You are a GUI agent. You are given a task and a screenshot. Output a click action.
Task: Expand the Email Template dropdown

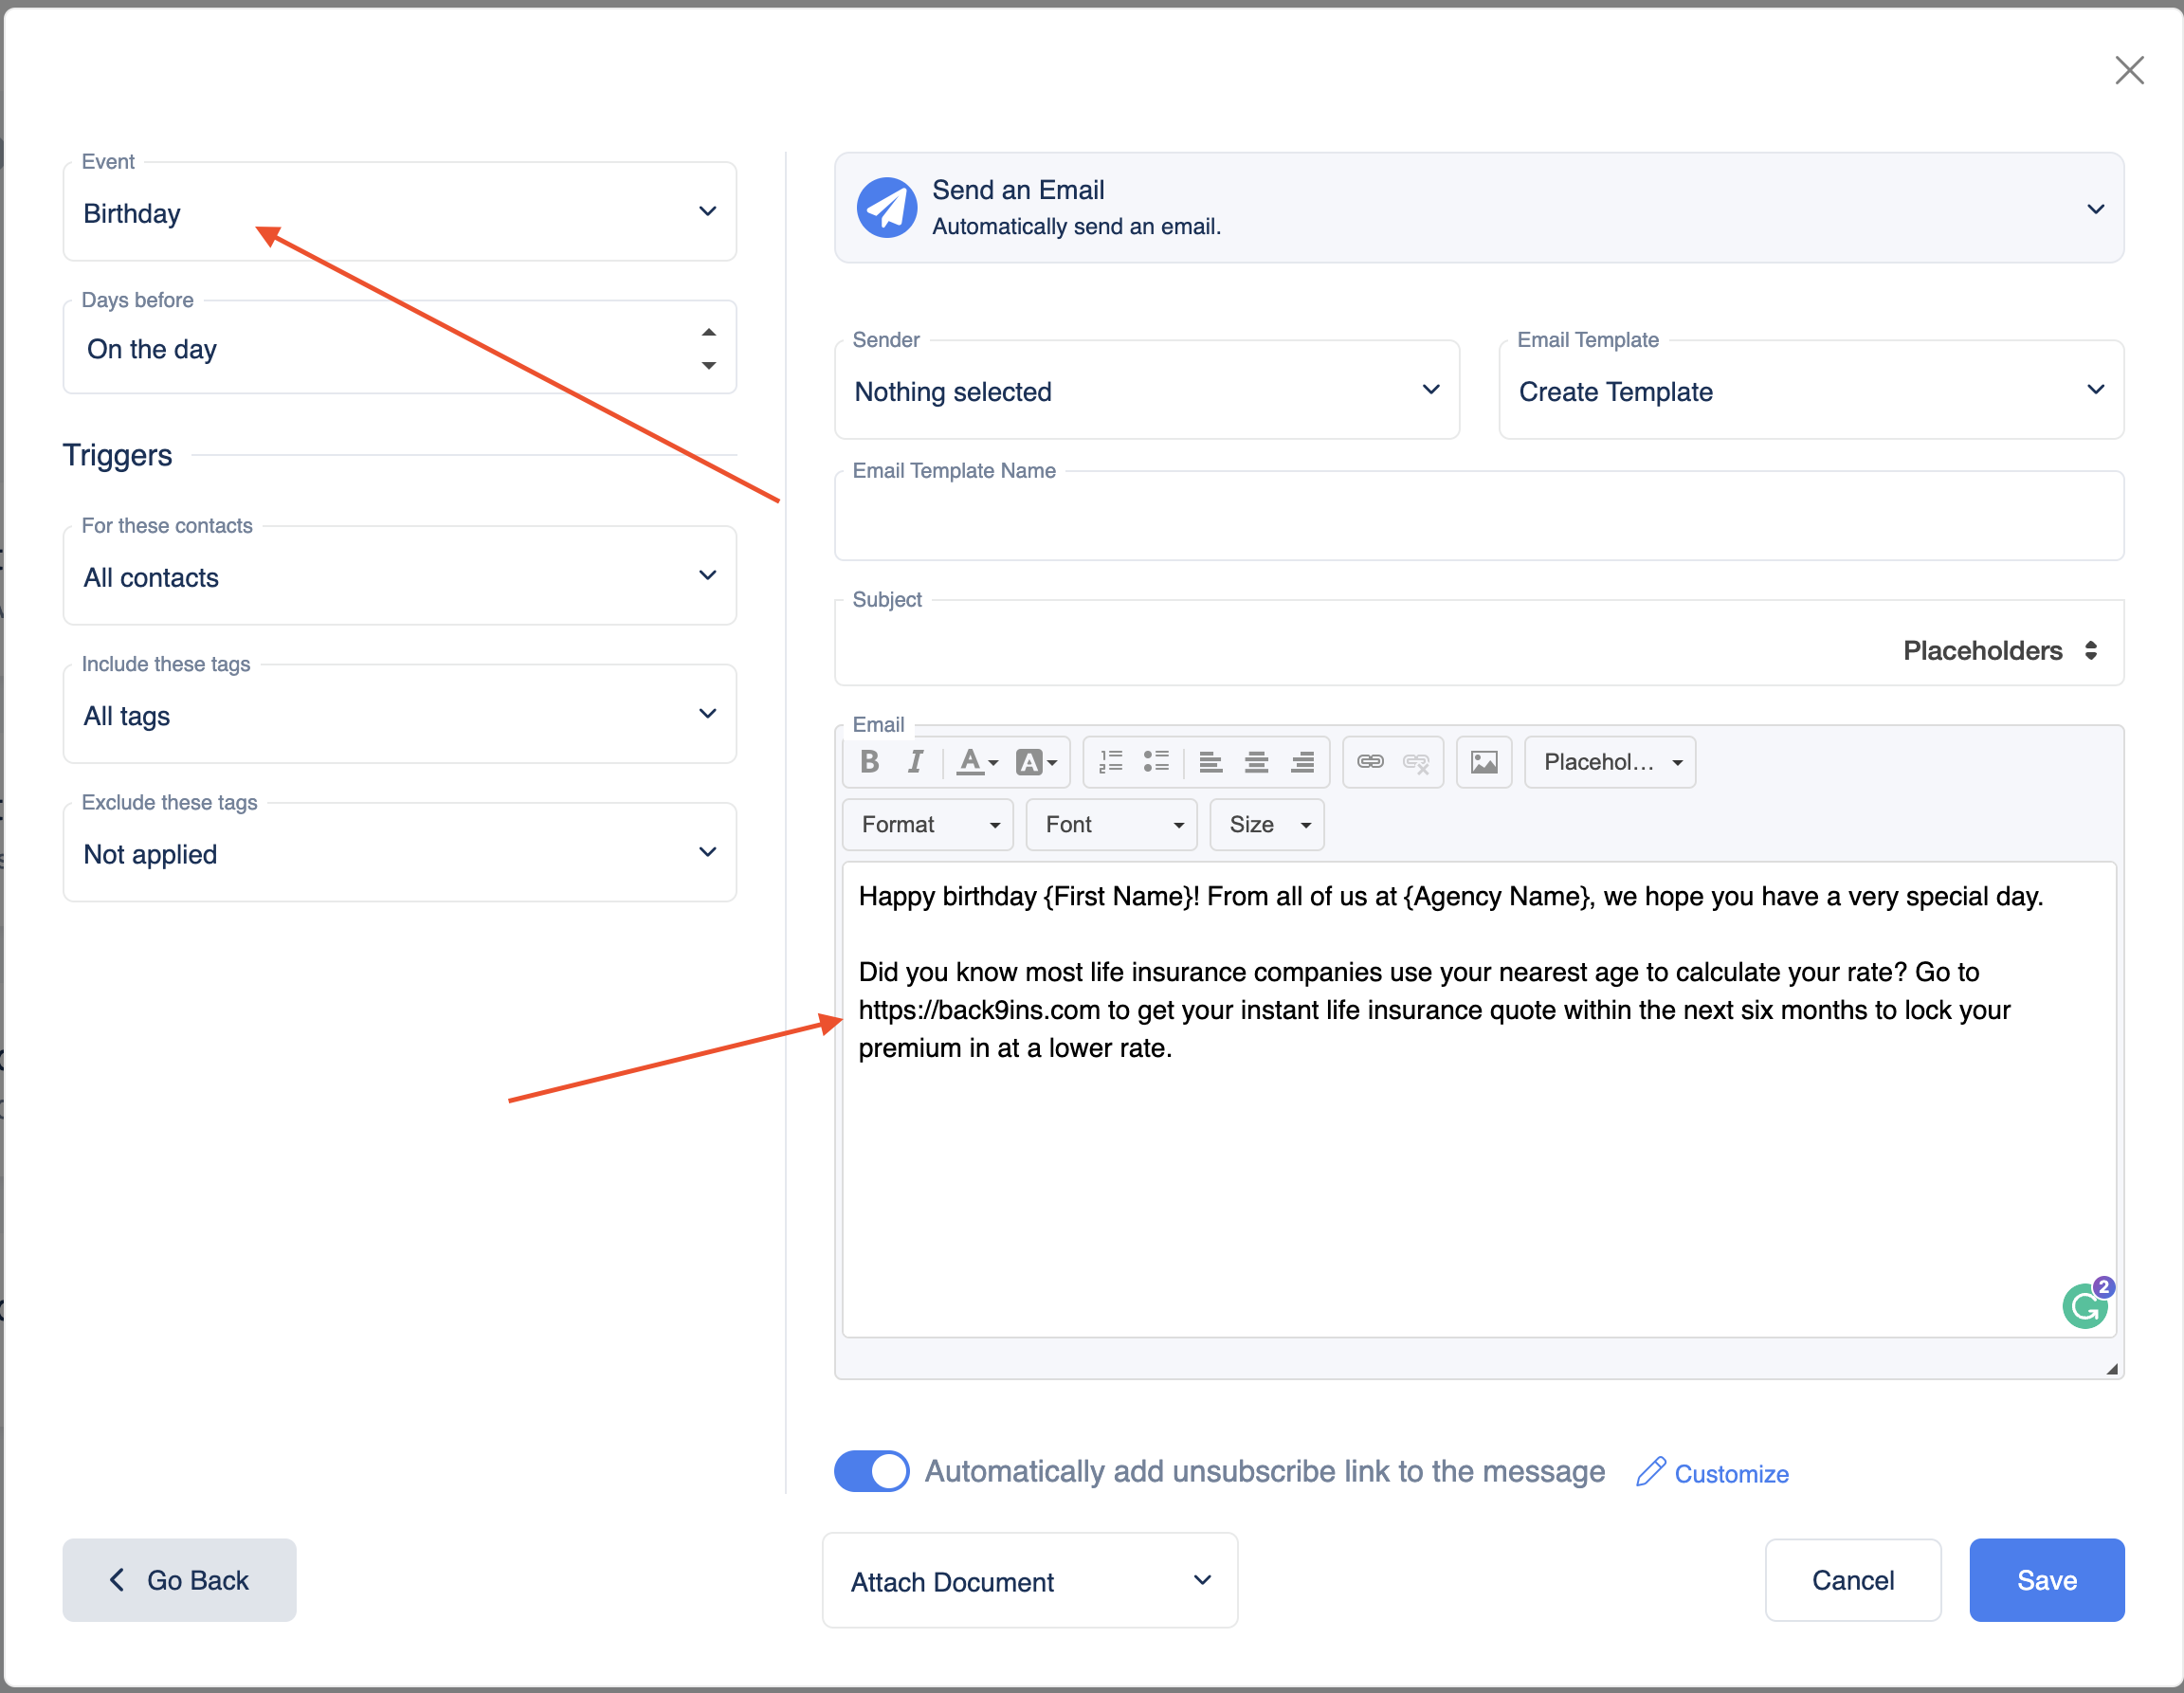coord(1810,391)
